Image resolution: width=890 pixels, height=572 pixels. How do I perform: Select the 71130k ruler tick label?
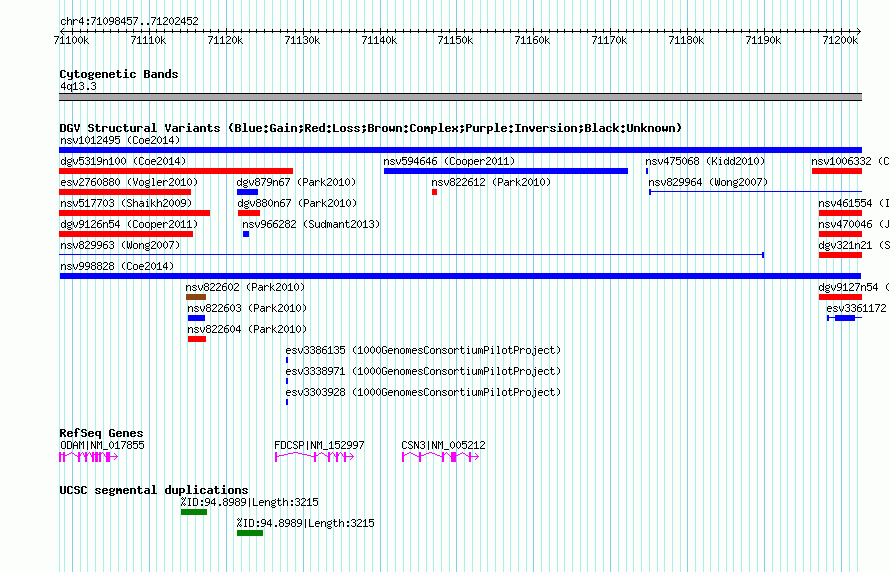pos(302,40)
